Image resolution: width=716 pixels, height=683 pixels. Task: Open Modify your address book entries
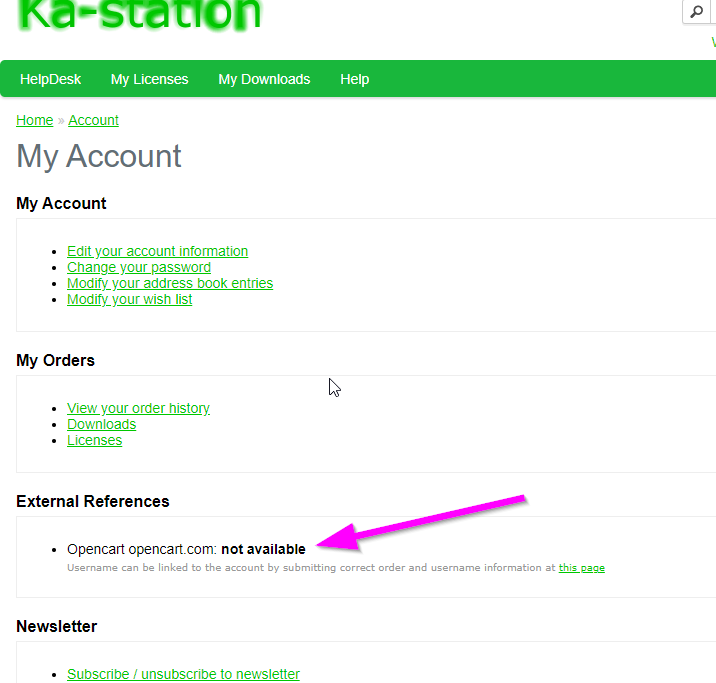click(169, 283)
